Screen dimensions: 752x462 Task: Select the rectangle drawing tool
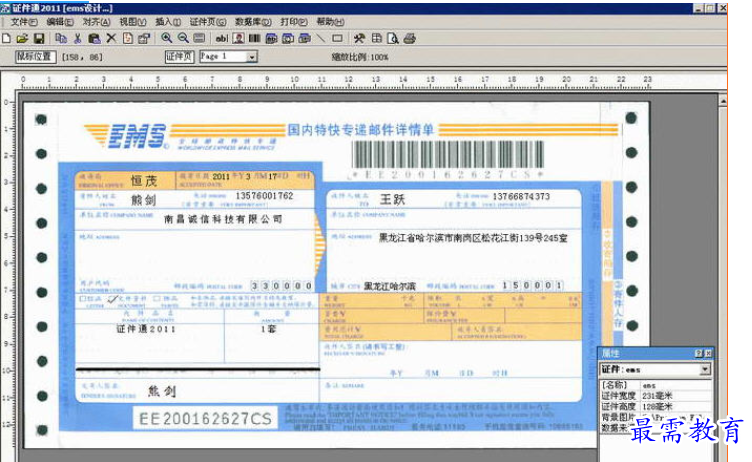pos(337,38)
